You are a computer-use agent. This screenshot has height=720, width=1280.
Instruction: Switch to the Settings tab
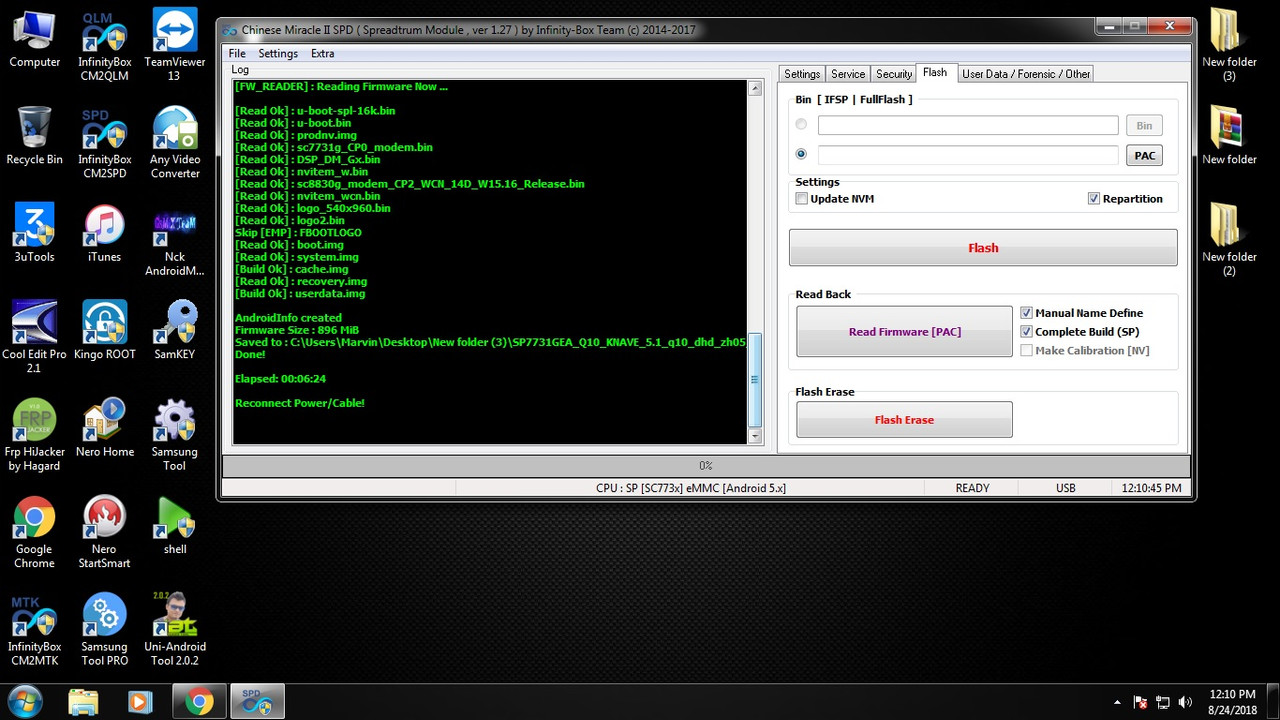click(802, 74)
